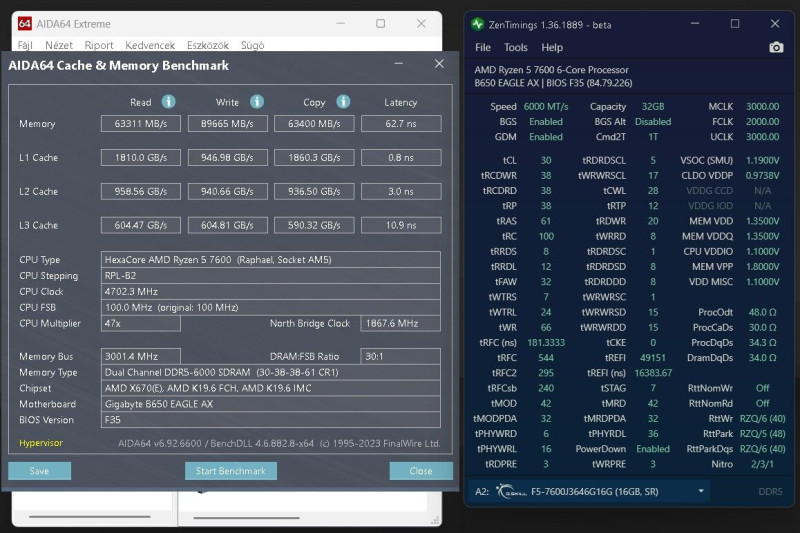Click the Nitro 2/3/1 value
Image resolution: width=800 pixels, height=533 pixels.
pos(762,464)
